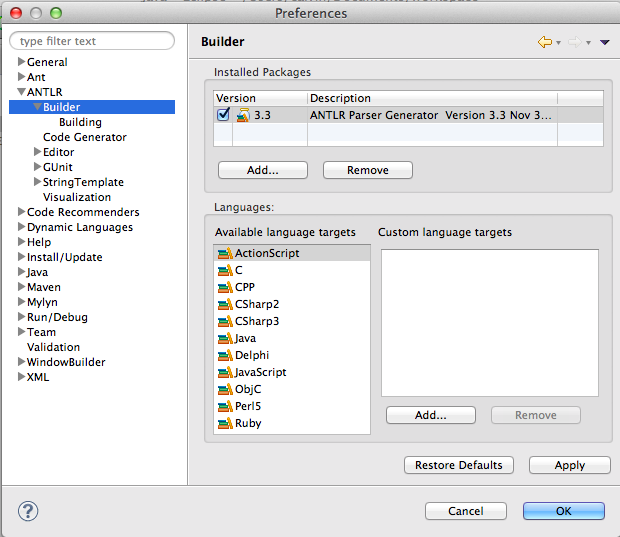
Task: Open the preferences view menu triangle
Action: (x=605, y=42)
